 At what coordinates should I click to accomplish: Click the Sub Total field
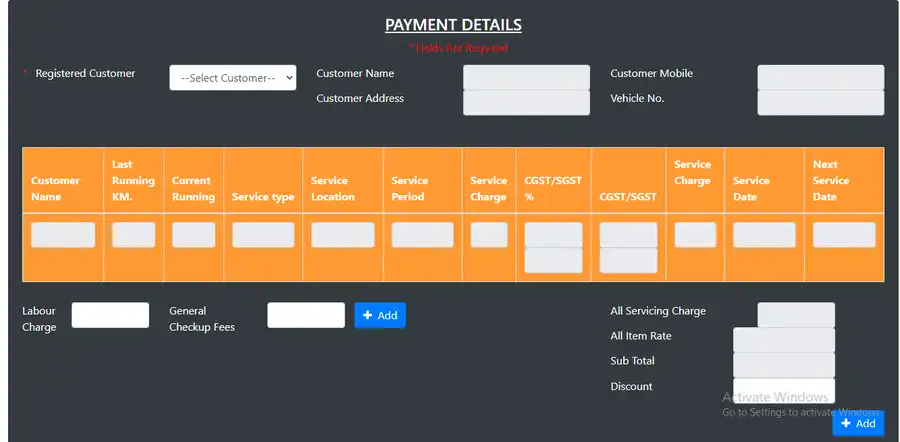(783, 365)
